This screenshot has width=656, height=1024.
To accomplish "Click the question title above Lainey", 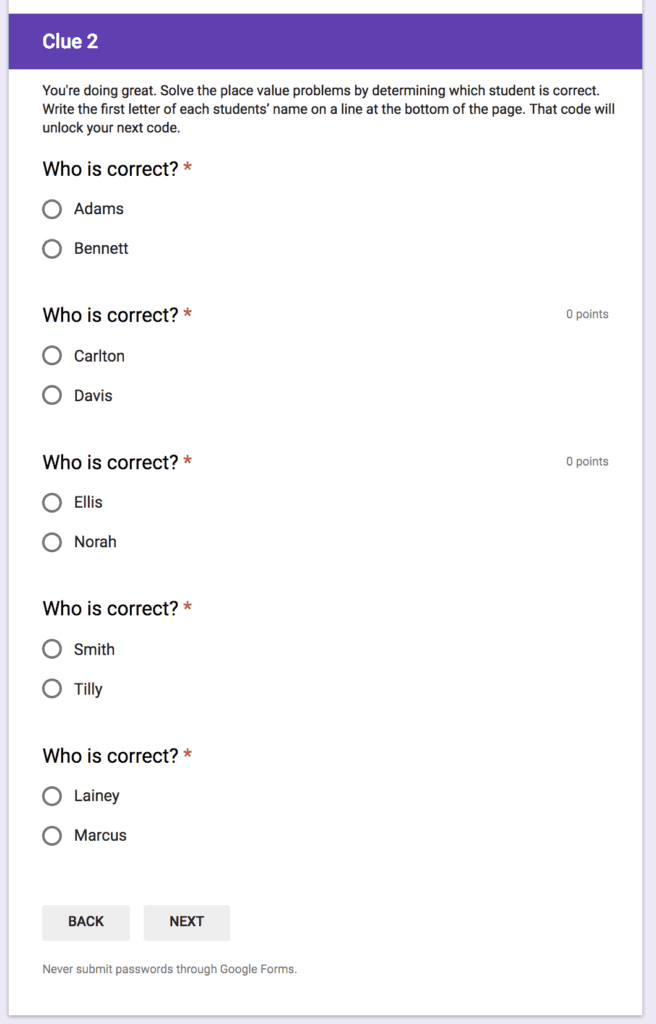I will pyautogui.click(x=110, y=756).
